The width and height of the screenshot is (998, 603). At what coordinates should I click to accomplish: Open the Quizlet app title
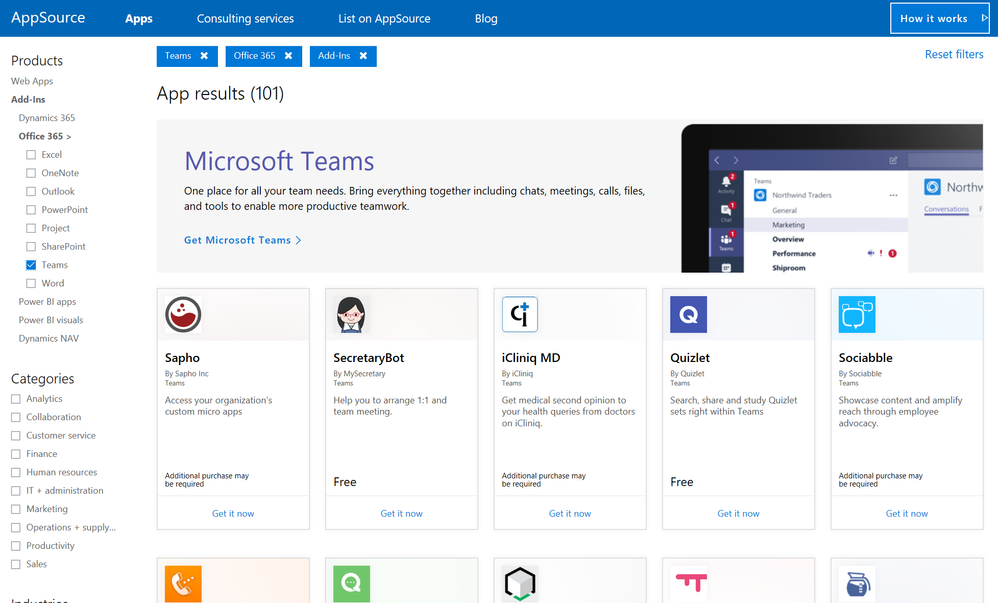coord(690,358)
